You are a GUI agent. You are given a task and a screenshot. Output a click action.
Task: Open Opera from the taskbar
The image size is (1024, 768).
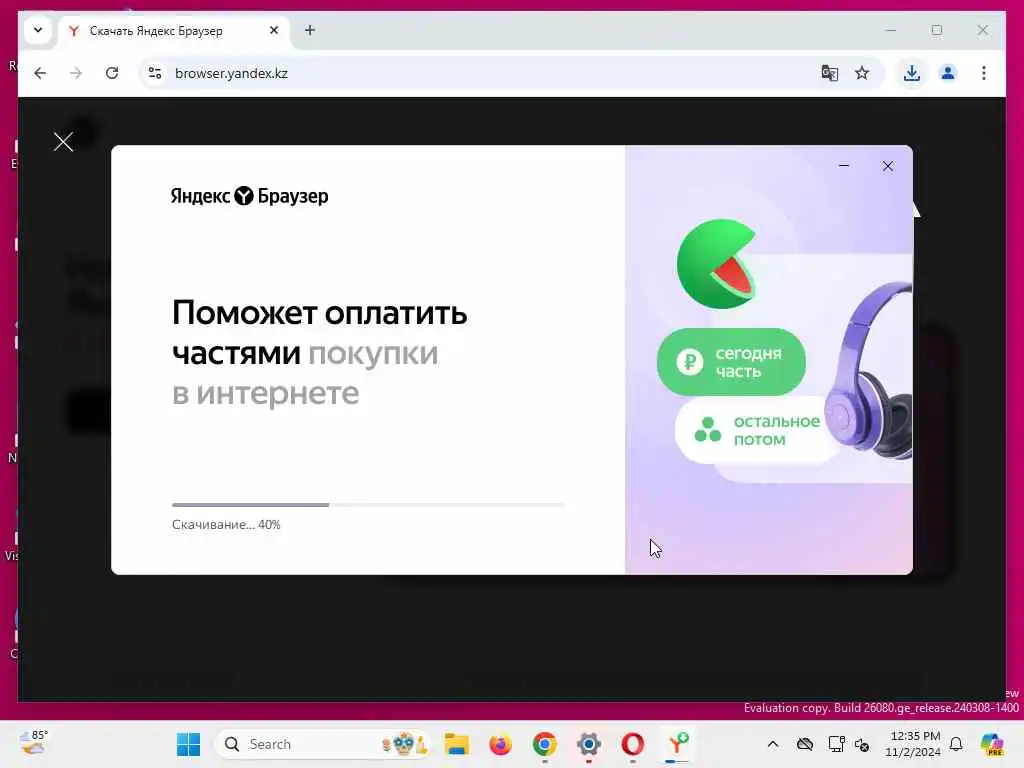pos(632,744)
